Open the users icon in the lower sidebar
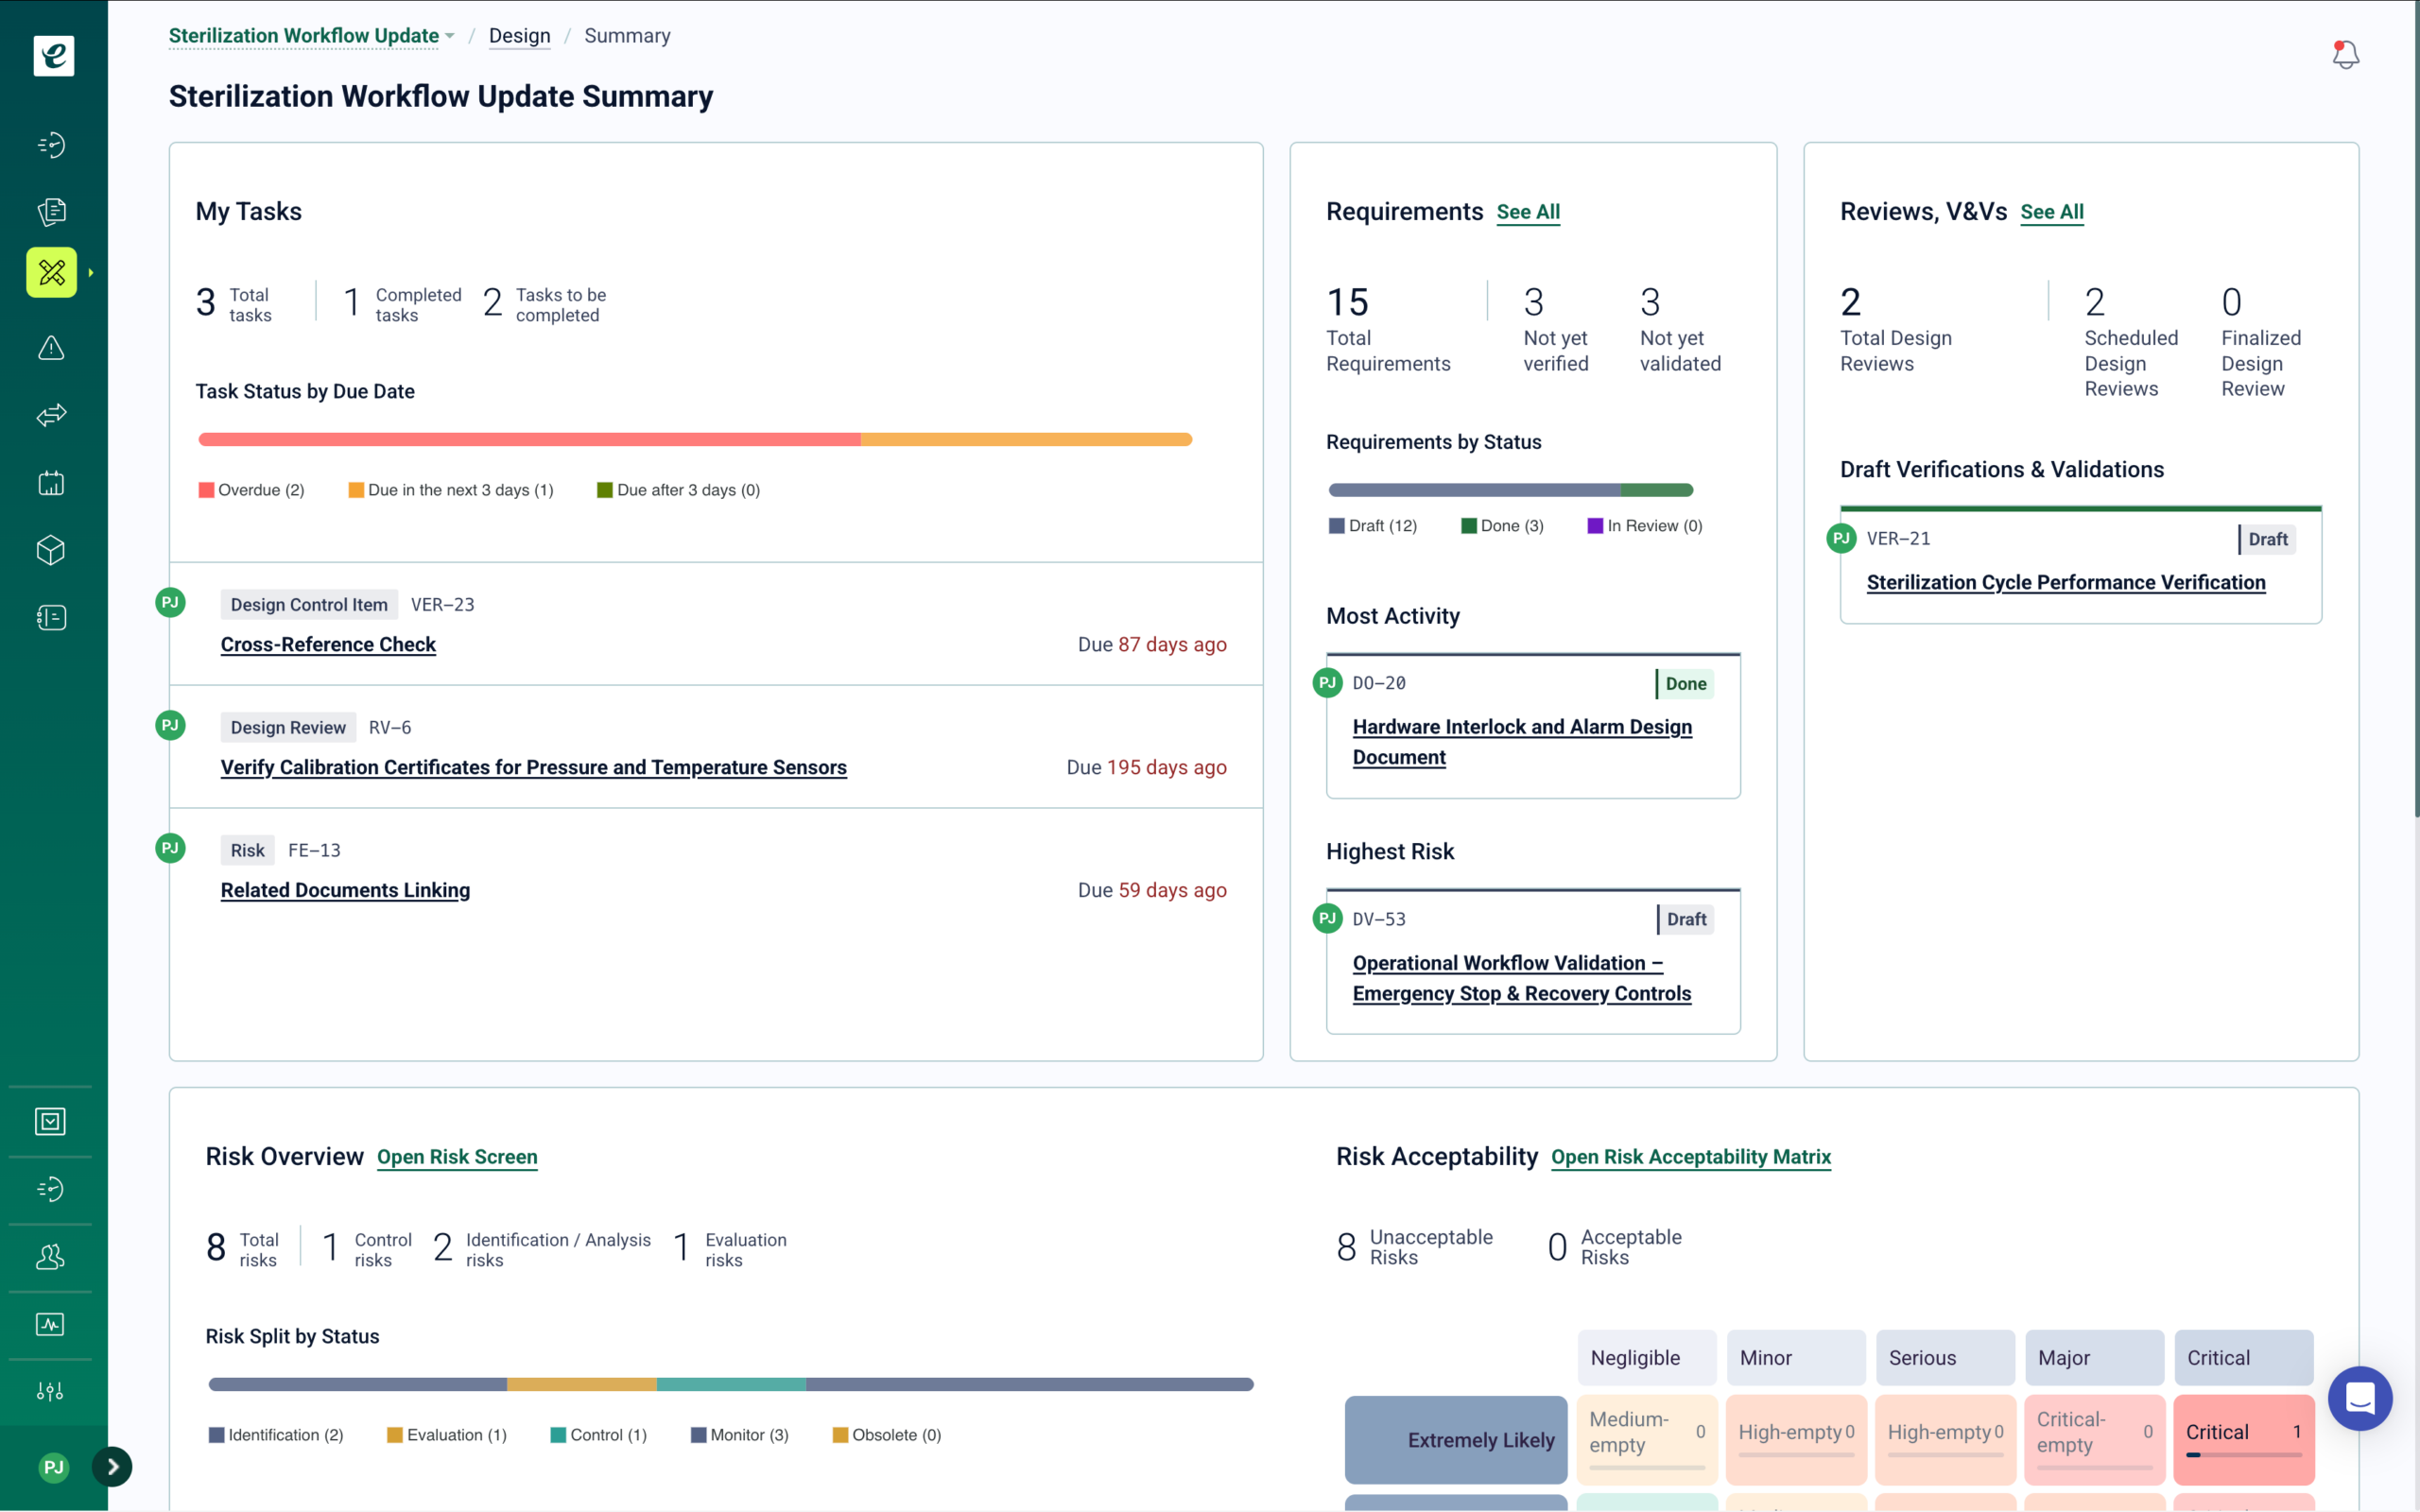 tap(50, 1256)
